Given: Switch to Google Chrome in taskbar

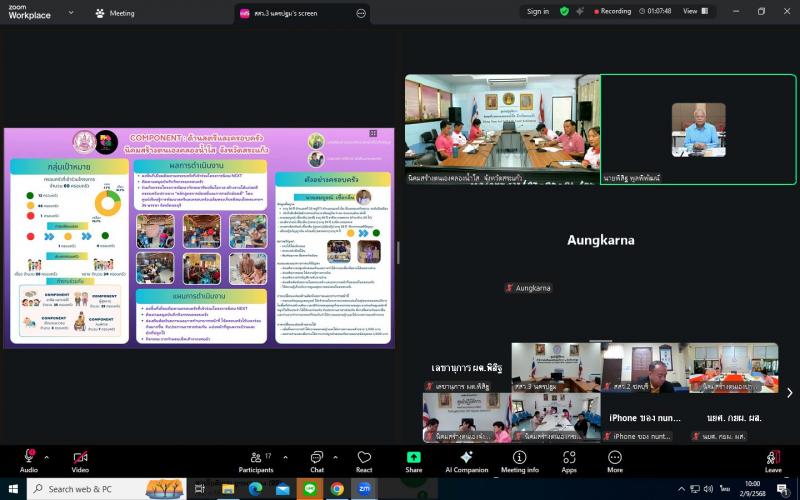Looking at the screenshot, I should click(x=337, y=489).
